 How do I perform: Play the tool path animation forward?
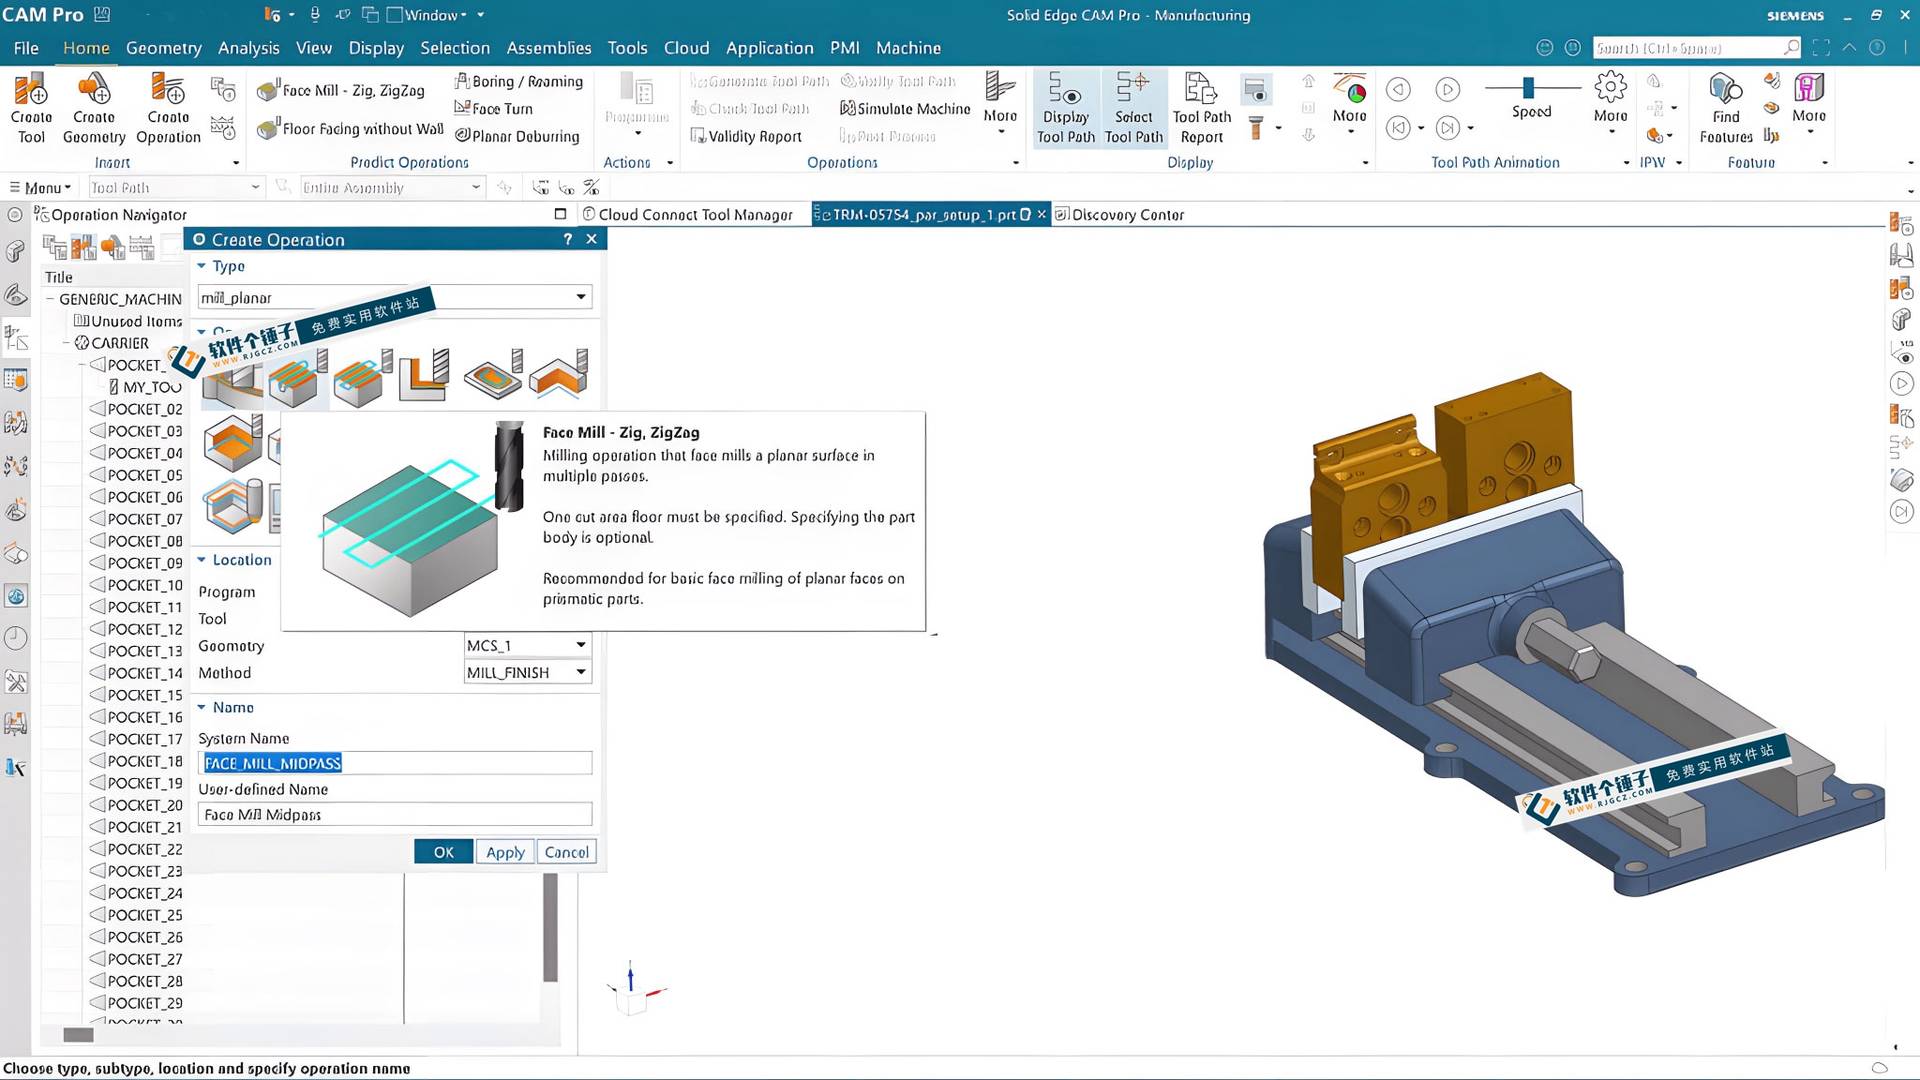coord(1447,90)
